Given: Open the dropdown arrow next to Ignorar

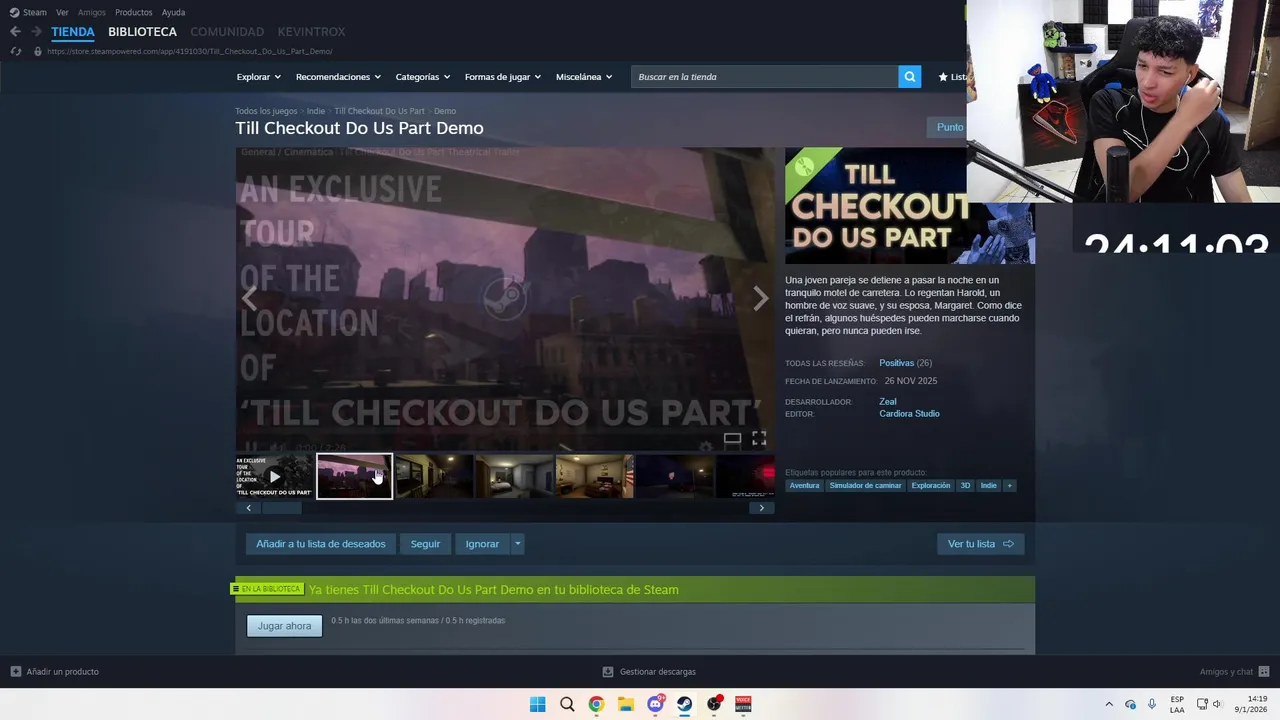Looking at the screenshot, I should click(517, 544).
